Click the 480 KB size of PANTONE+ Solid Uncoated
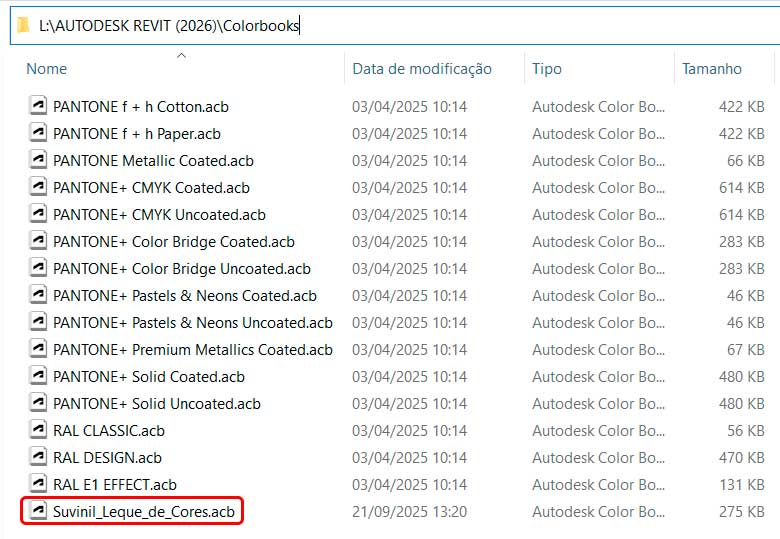The height and width of the screenshot is (539, 780). coord(742,404)
